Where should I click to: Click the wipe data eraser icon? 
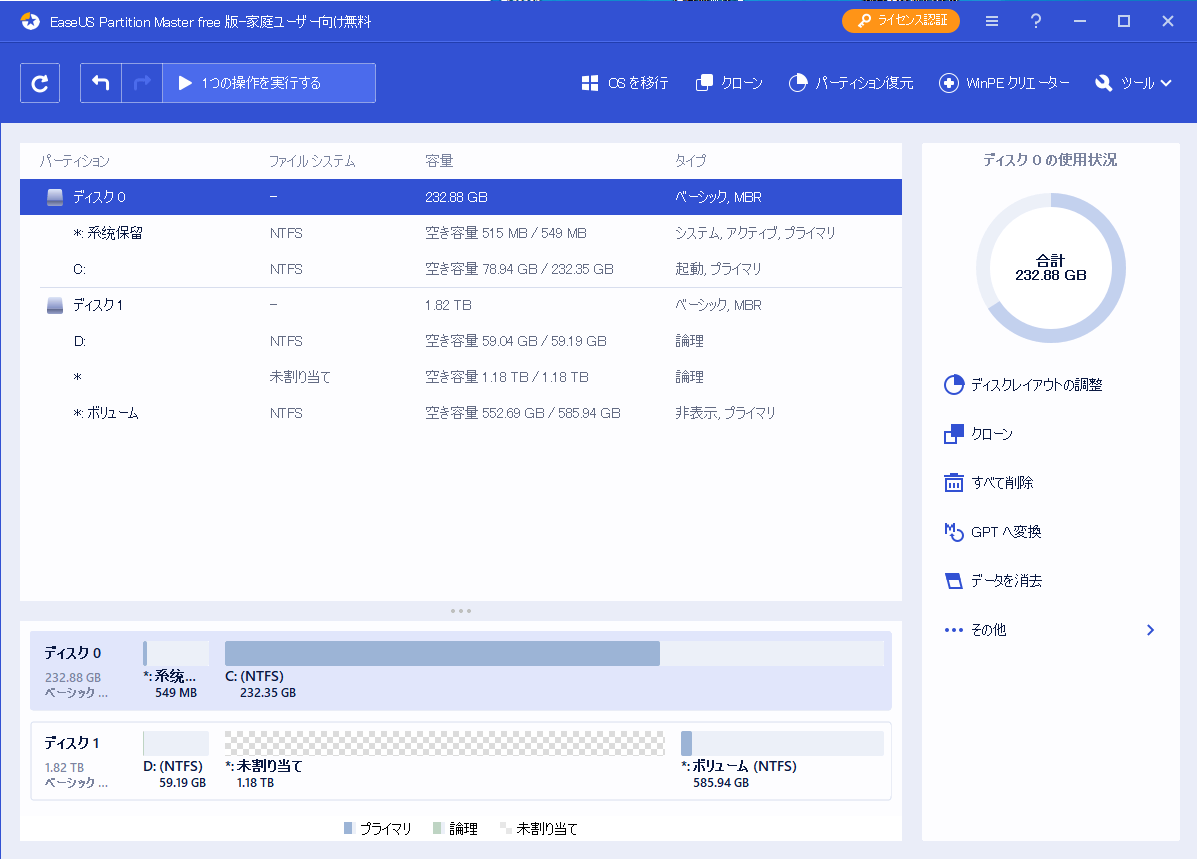point(953,581)
